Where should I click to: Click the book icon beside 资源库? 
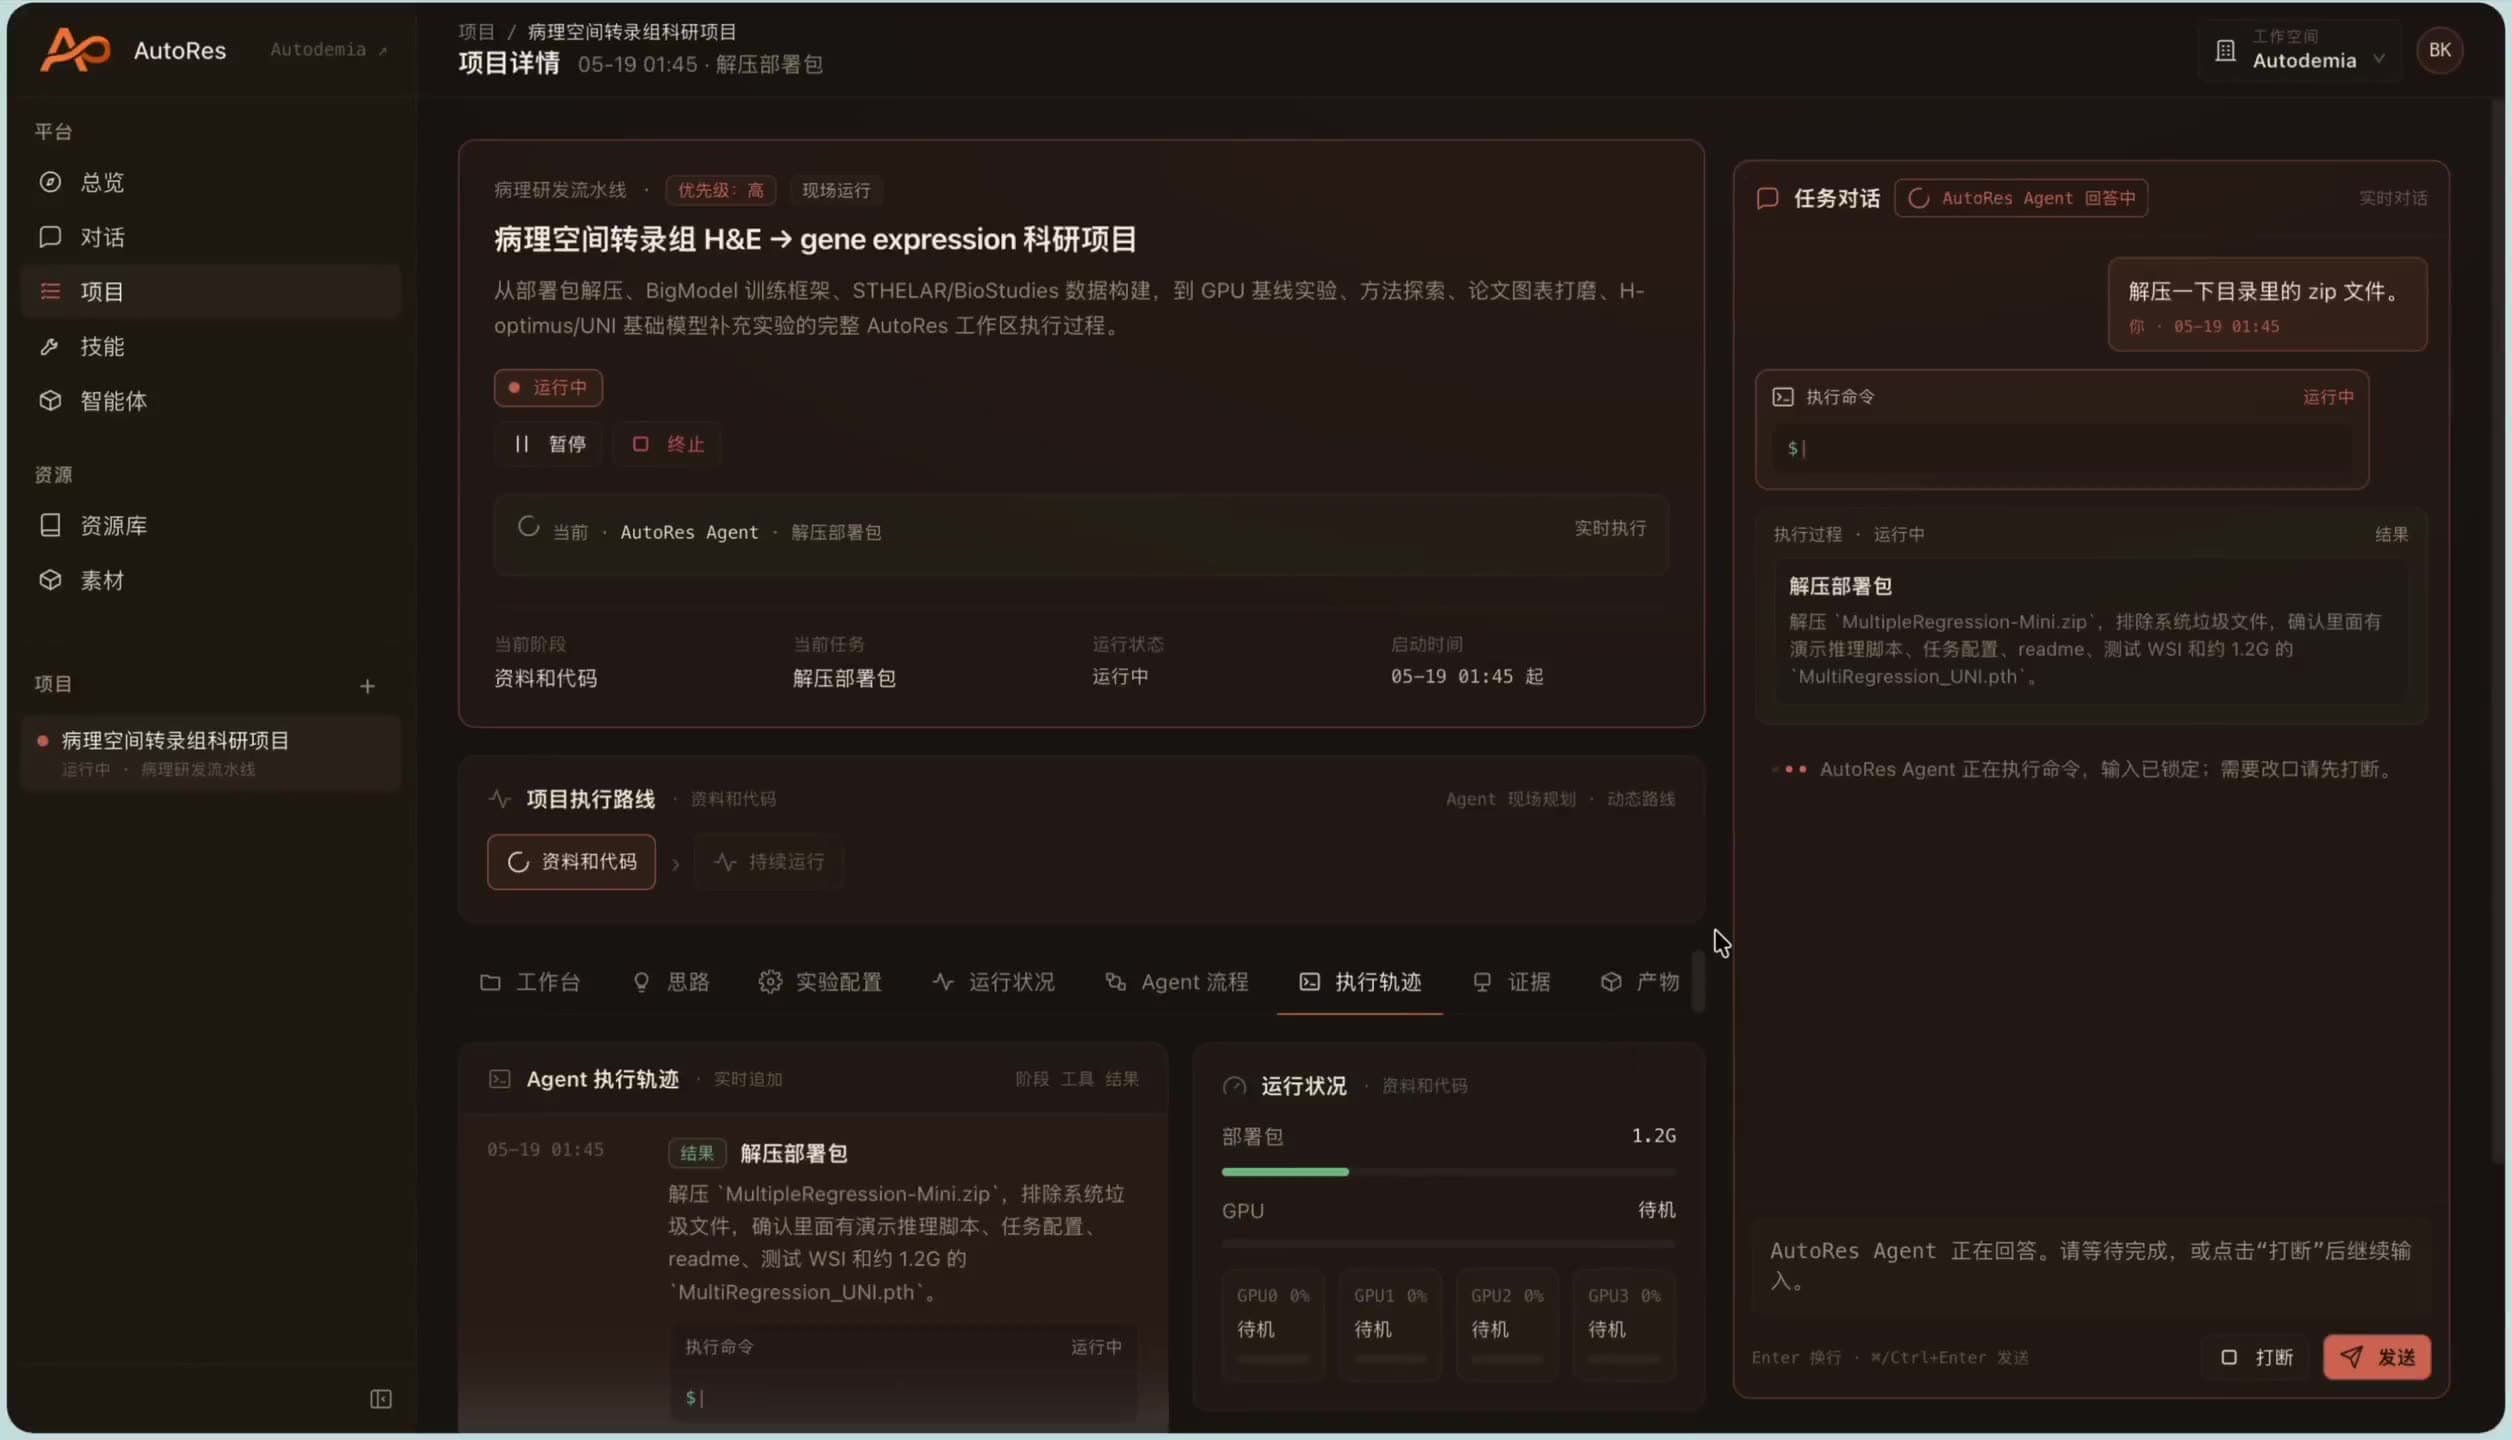point(50,525)
